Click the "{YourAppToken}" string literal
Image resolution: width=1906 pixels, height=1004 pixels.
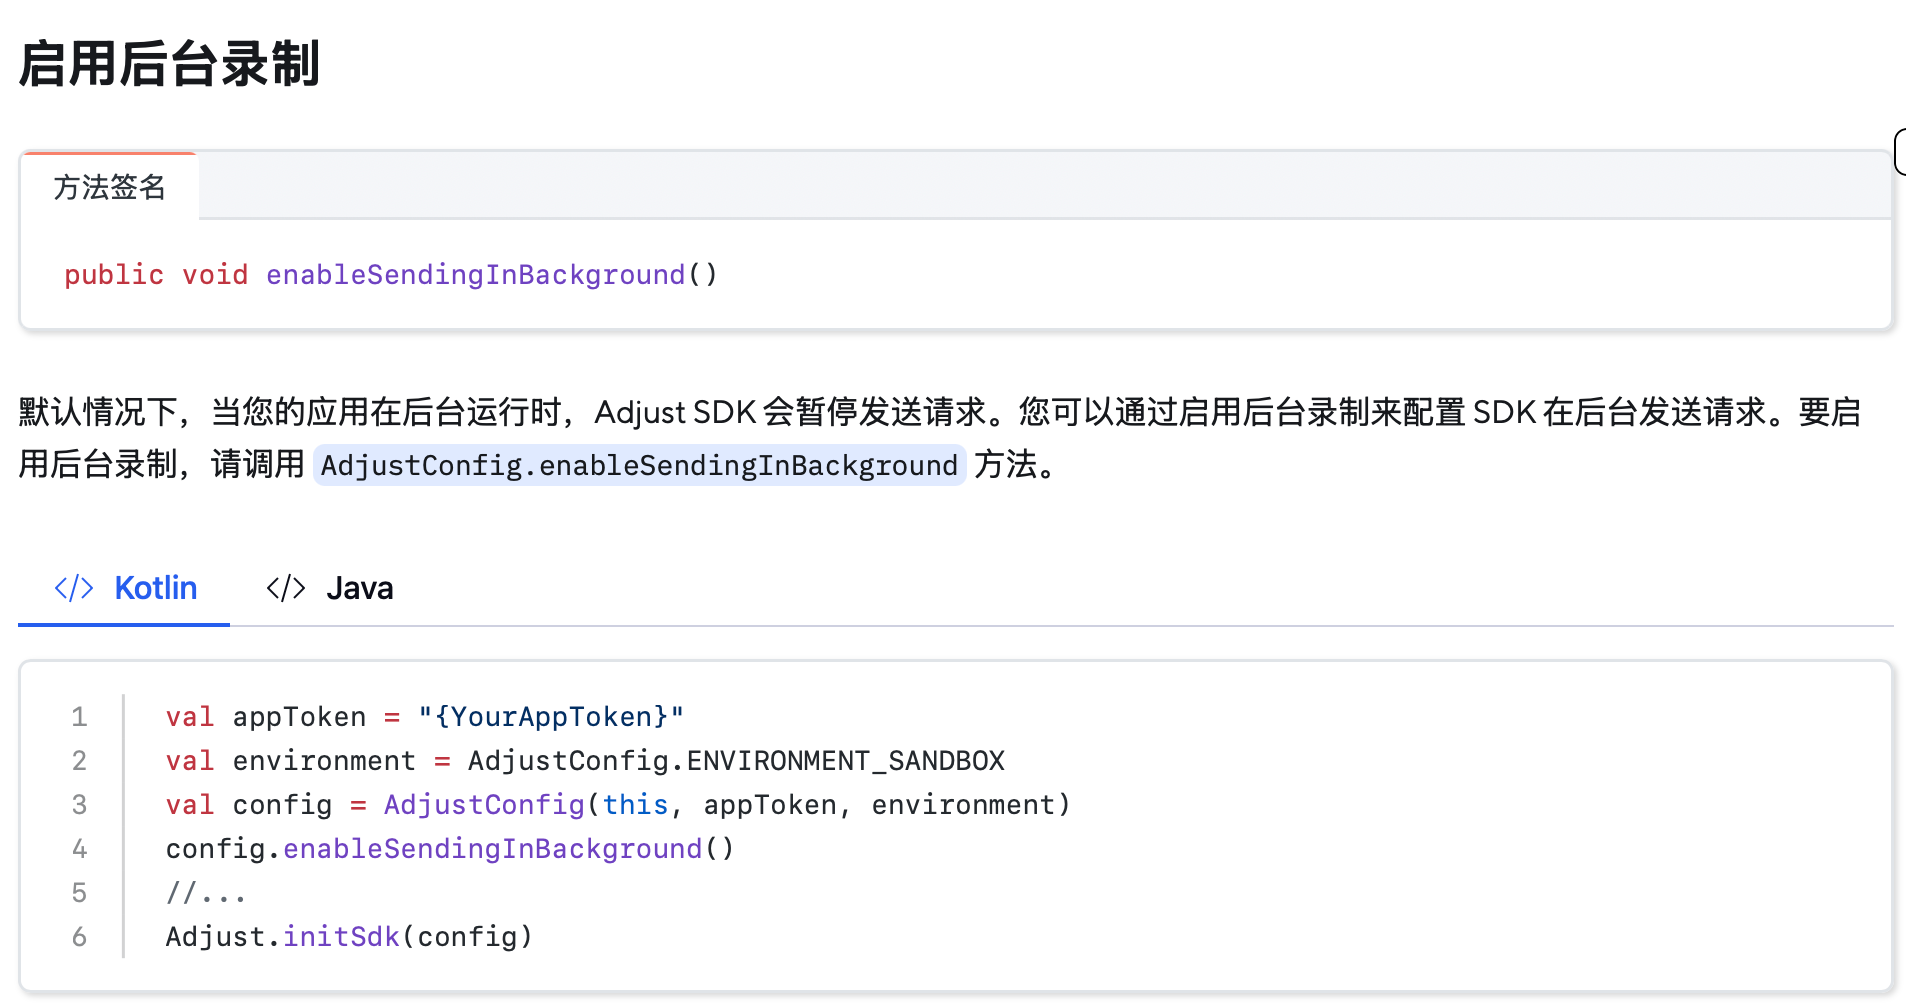point(551,717)
